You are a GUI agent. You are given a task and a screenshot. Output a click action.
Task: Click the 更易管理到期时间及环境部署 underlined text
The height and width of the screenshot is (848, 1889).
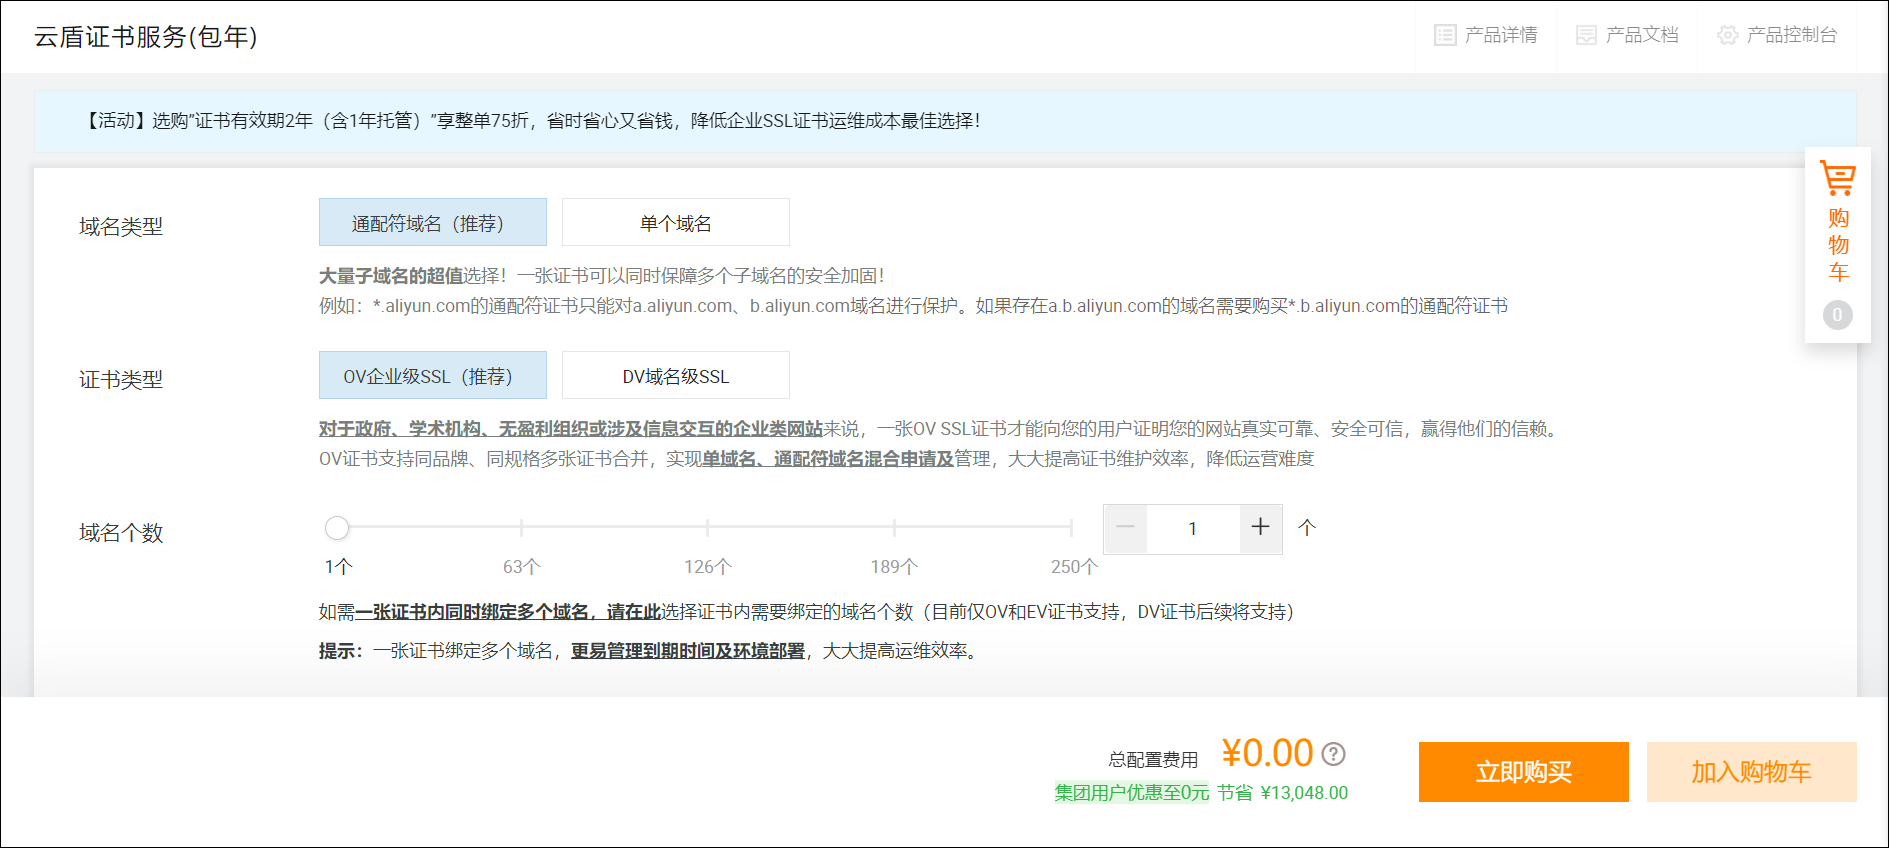coord(688,651)
